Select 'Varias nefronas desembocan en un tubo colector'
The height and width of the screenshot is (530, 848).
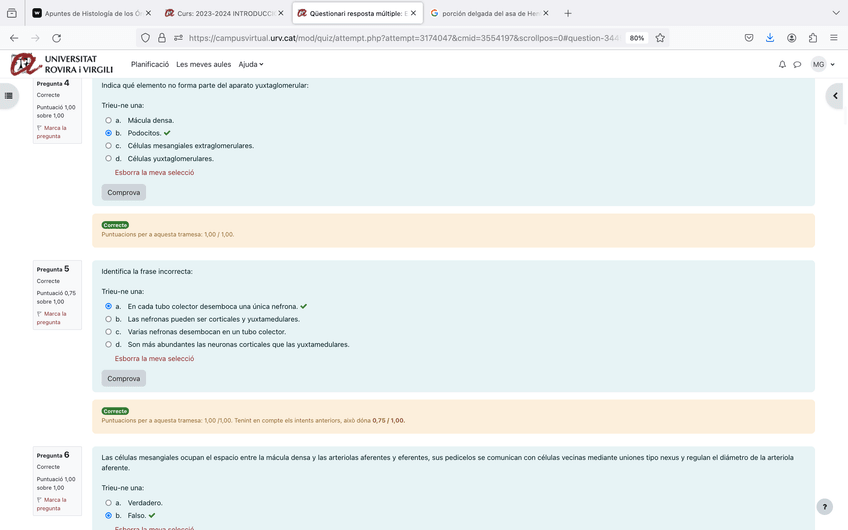tap(108, 332)
